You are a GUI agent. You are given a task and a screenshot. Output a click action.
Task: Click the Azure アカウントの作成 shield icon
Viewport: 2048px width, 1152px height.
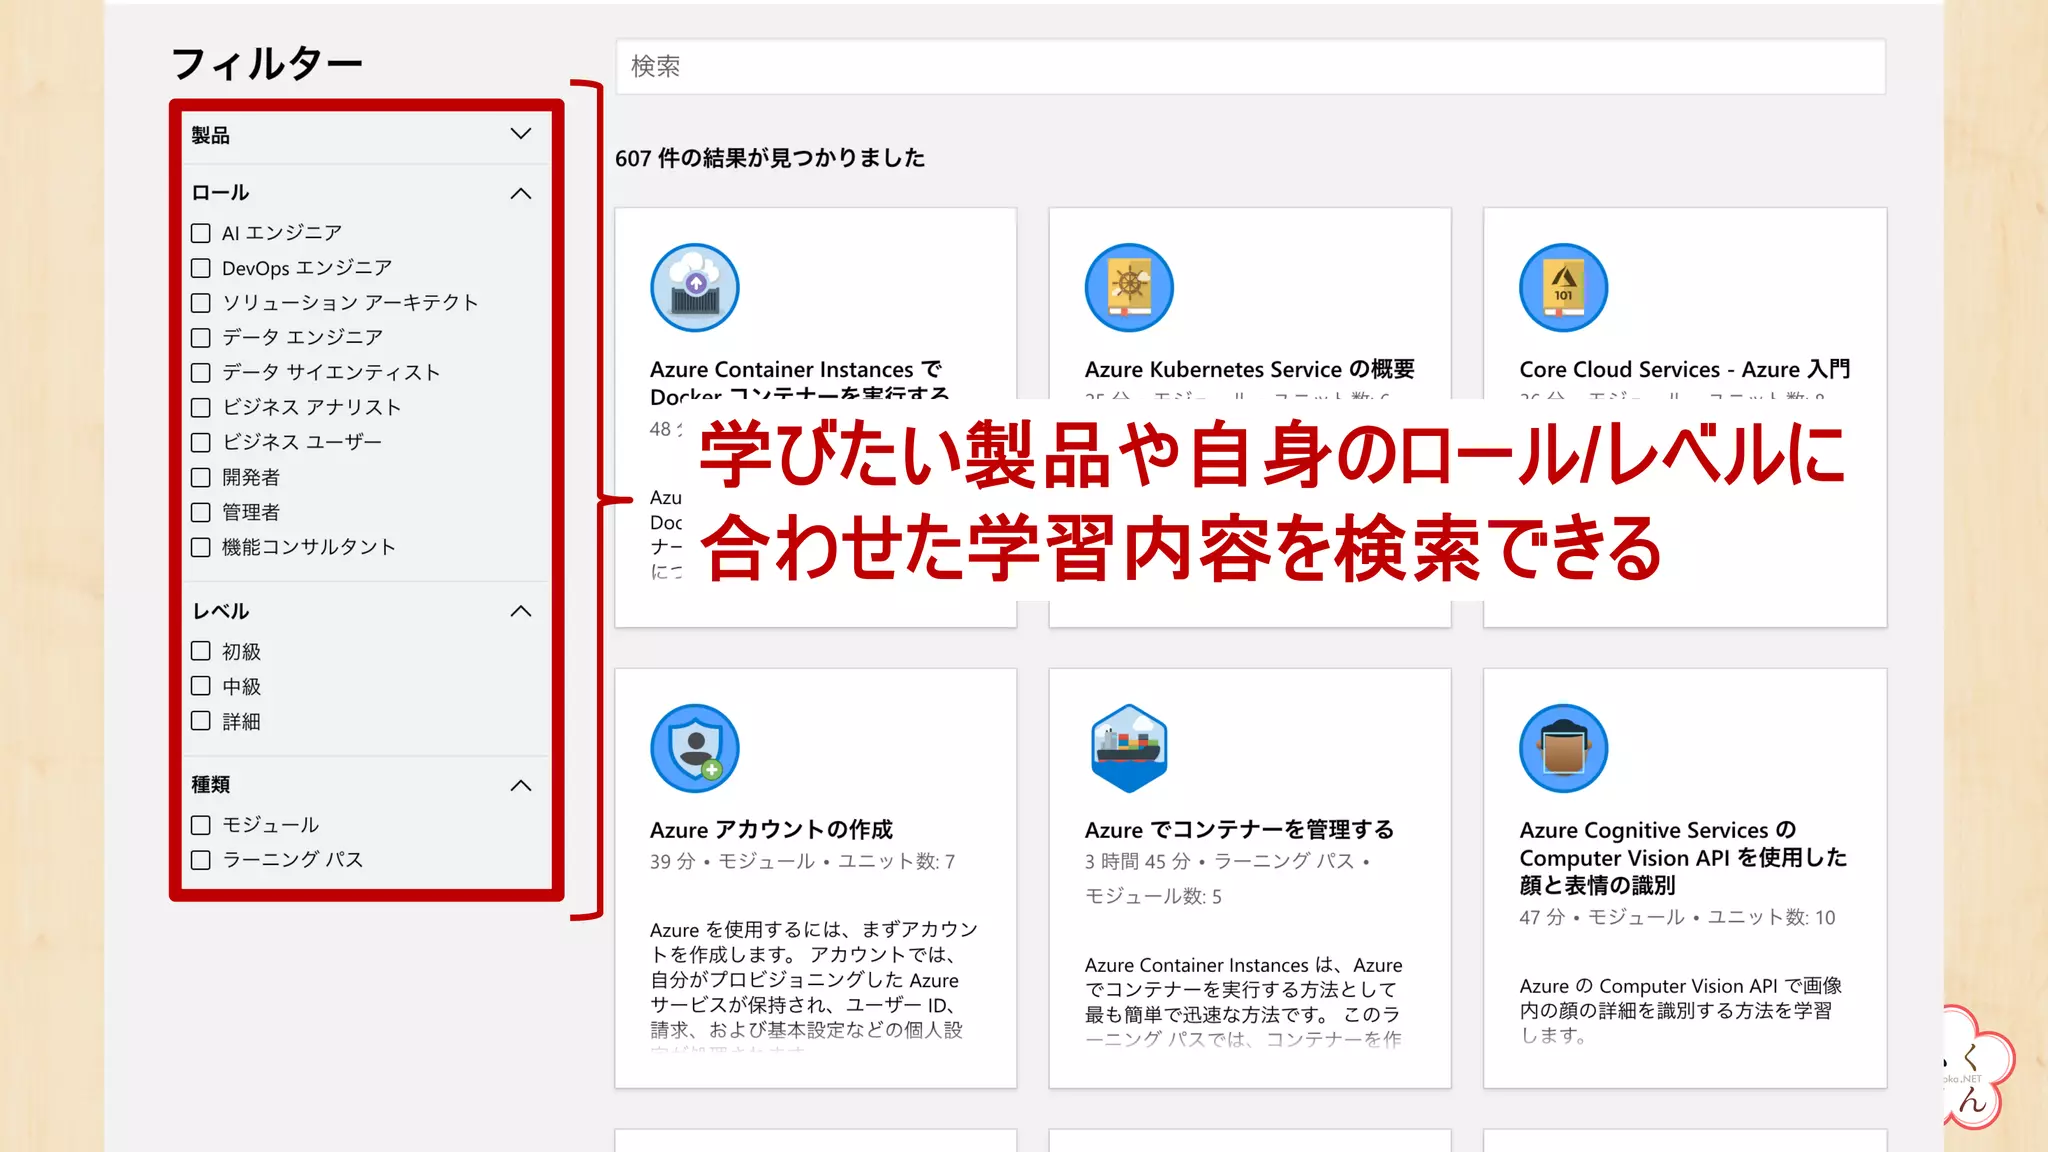click(x=694, y=748)
